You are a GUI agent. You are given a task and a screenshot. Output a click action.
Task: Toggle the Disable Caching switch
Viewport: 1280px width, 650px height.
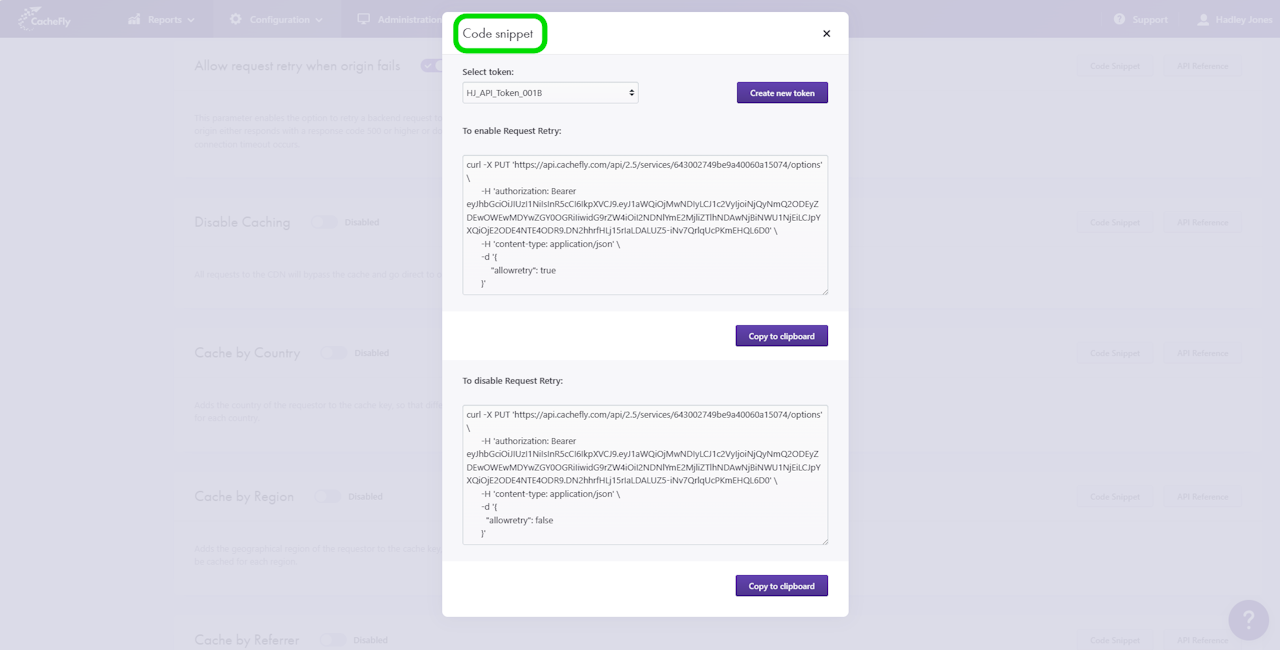click(324, 222)
